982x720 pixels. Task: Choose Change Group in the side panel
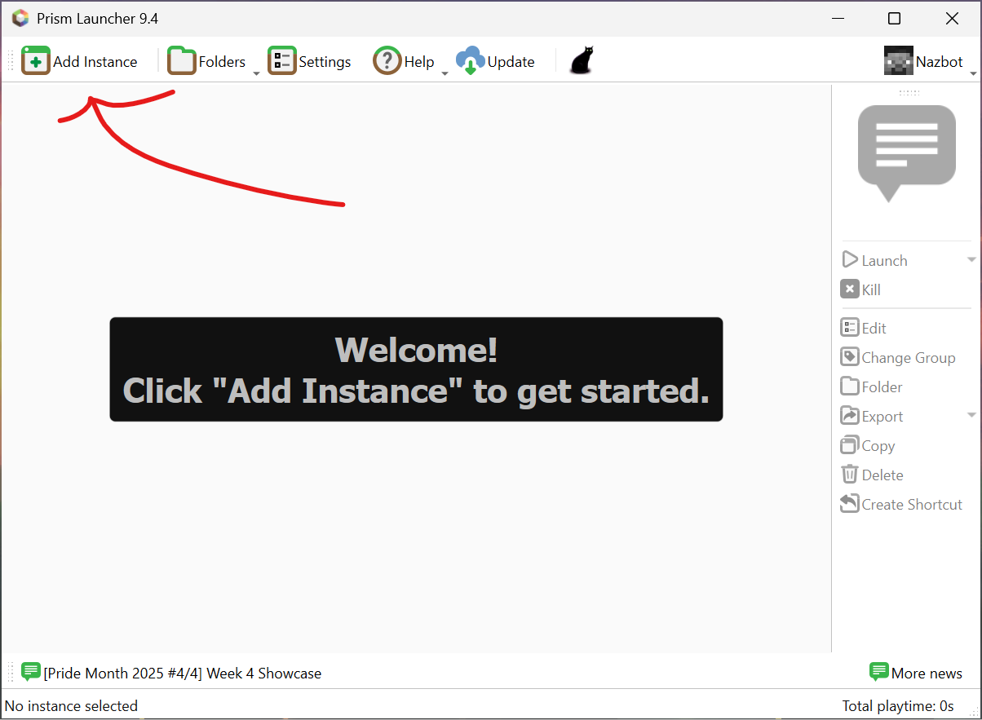[x=898, y=358]
